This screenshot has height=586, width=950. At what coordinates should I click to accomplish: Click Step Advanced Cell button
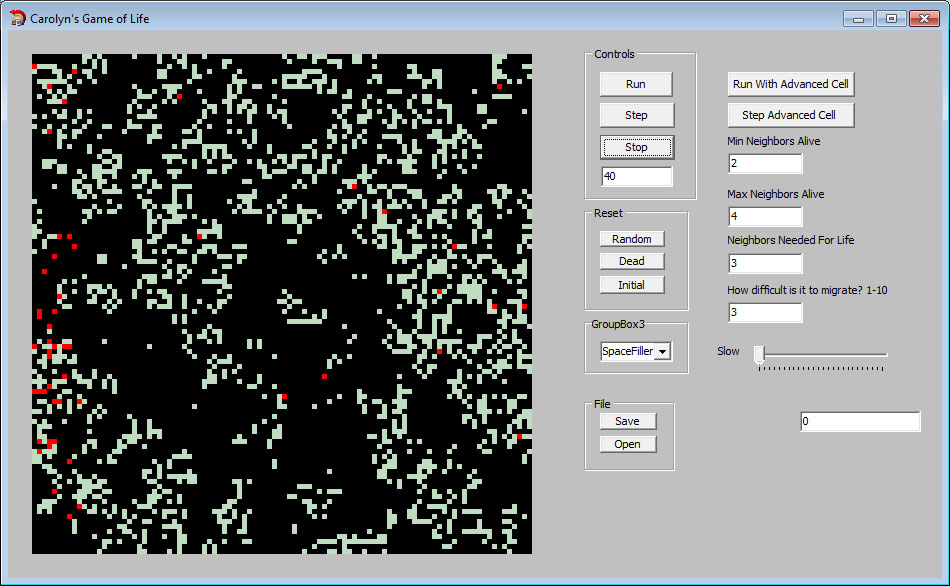791,115
